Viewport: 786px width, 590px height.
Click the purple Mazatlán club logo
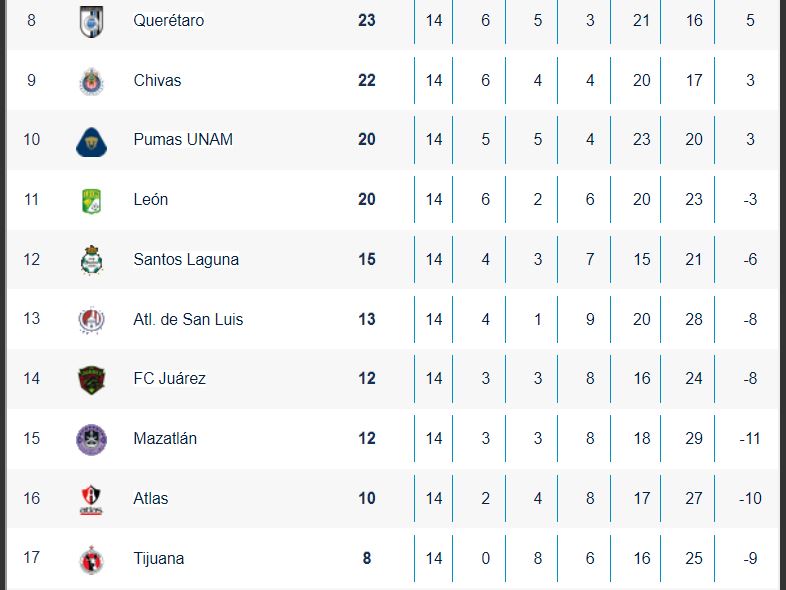[x=91, y=439]
